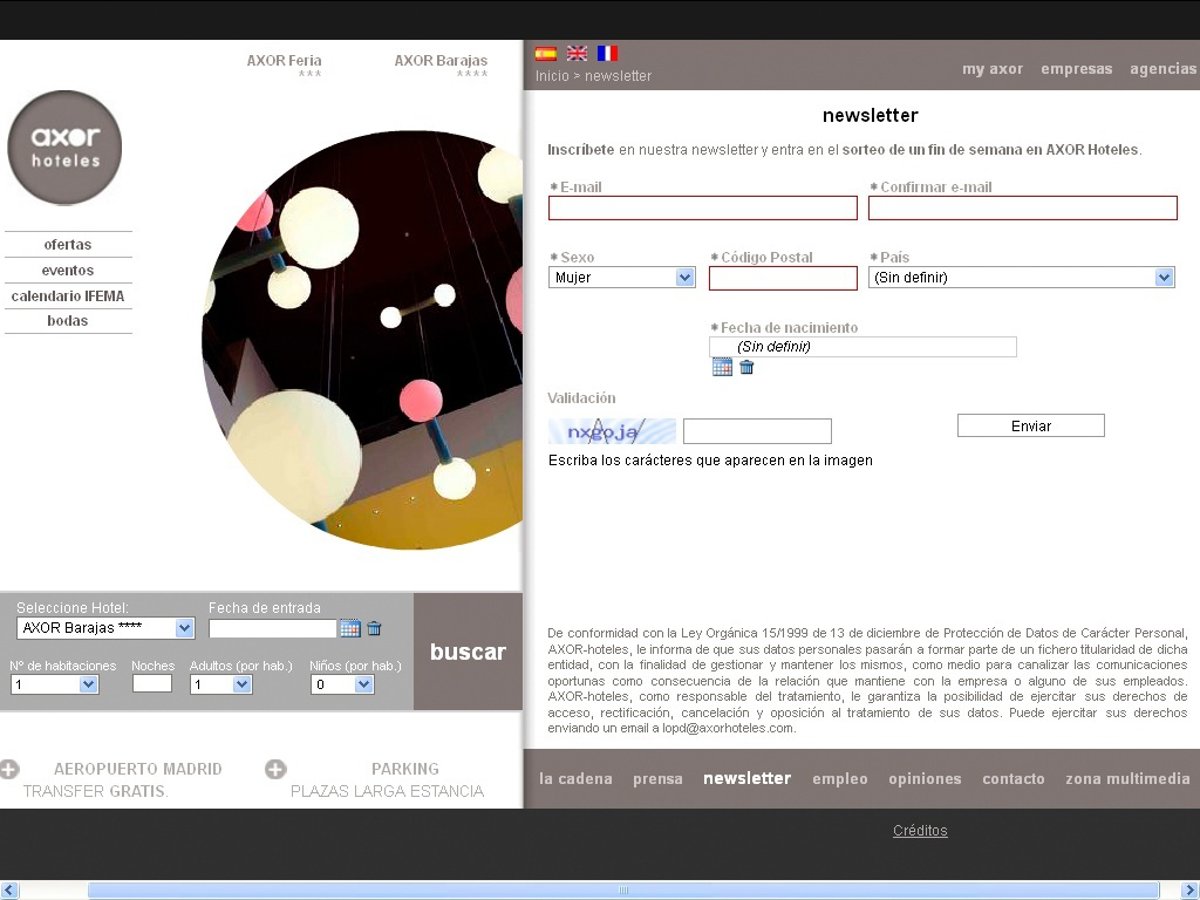This screenshot has width=1200, height=900.
Task: Open the Créditos link
Action: pos(920,831)
